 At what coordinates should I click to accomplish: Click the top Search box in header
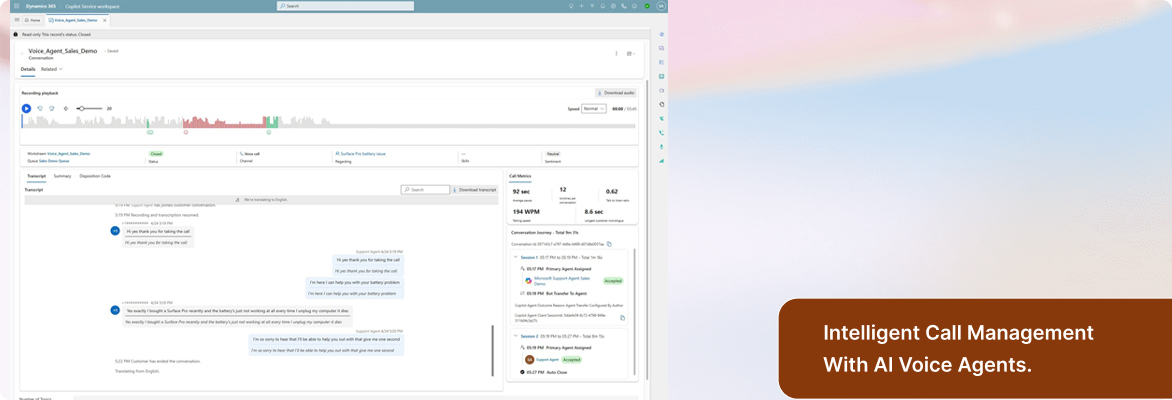tap(345, 5)
